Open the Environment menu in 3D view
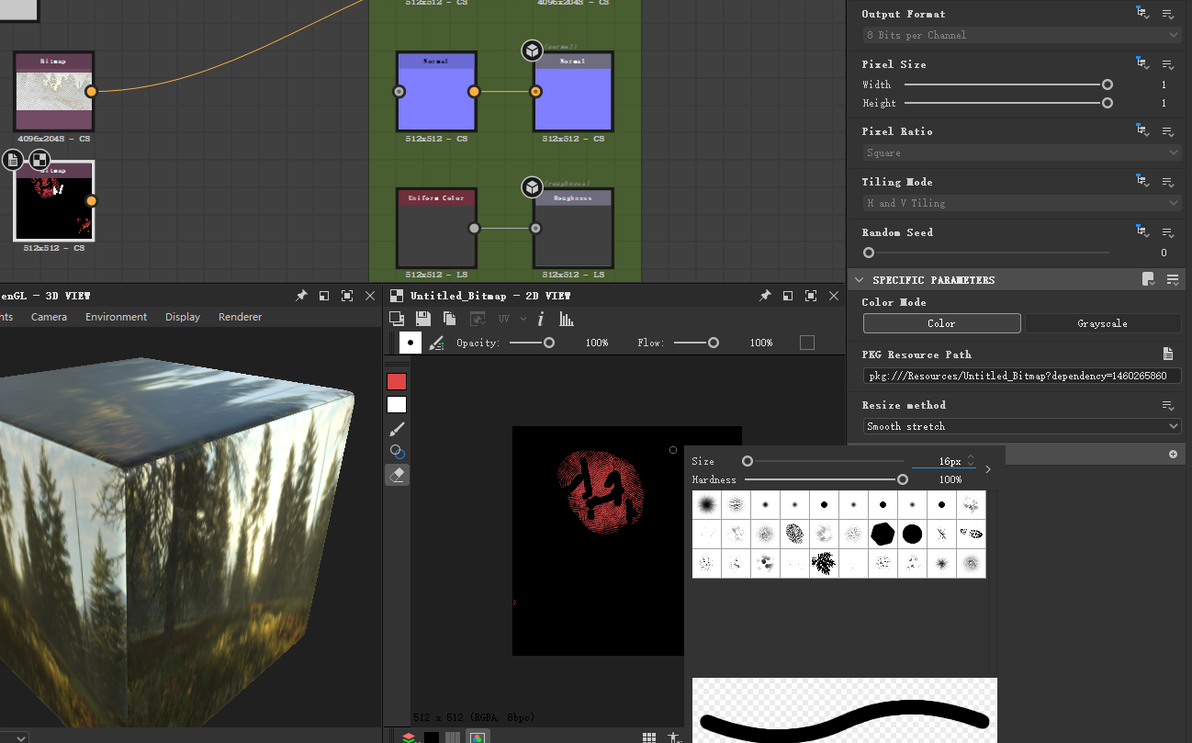Image resolution: width=1192 pixels, height=743 pixels. [116, 317]
